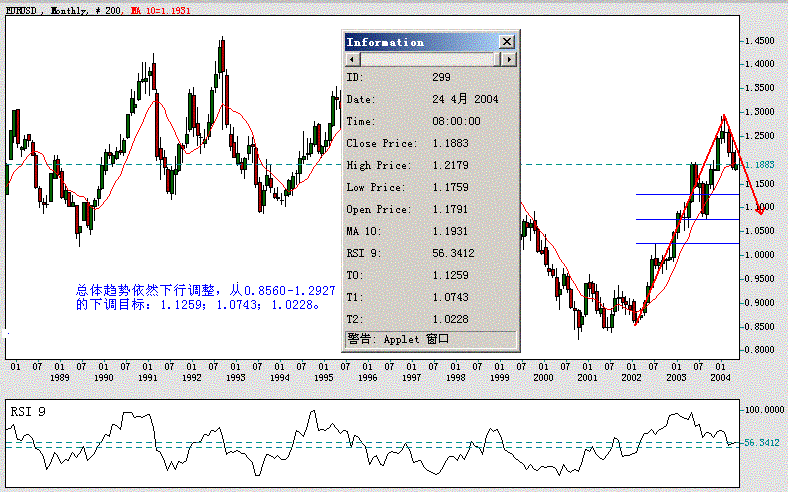
Task: Click the blue Chinese trend annotation text
Action: pos(206,297)
